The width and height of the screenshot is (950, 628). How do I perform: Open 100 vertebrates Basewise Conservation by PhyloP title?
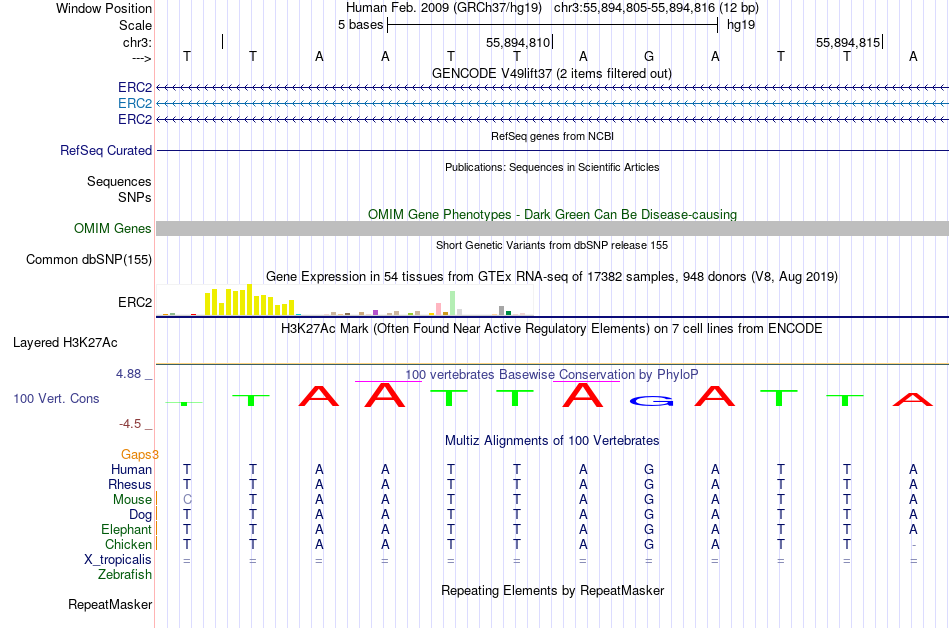(552, 374)
